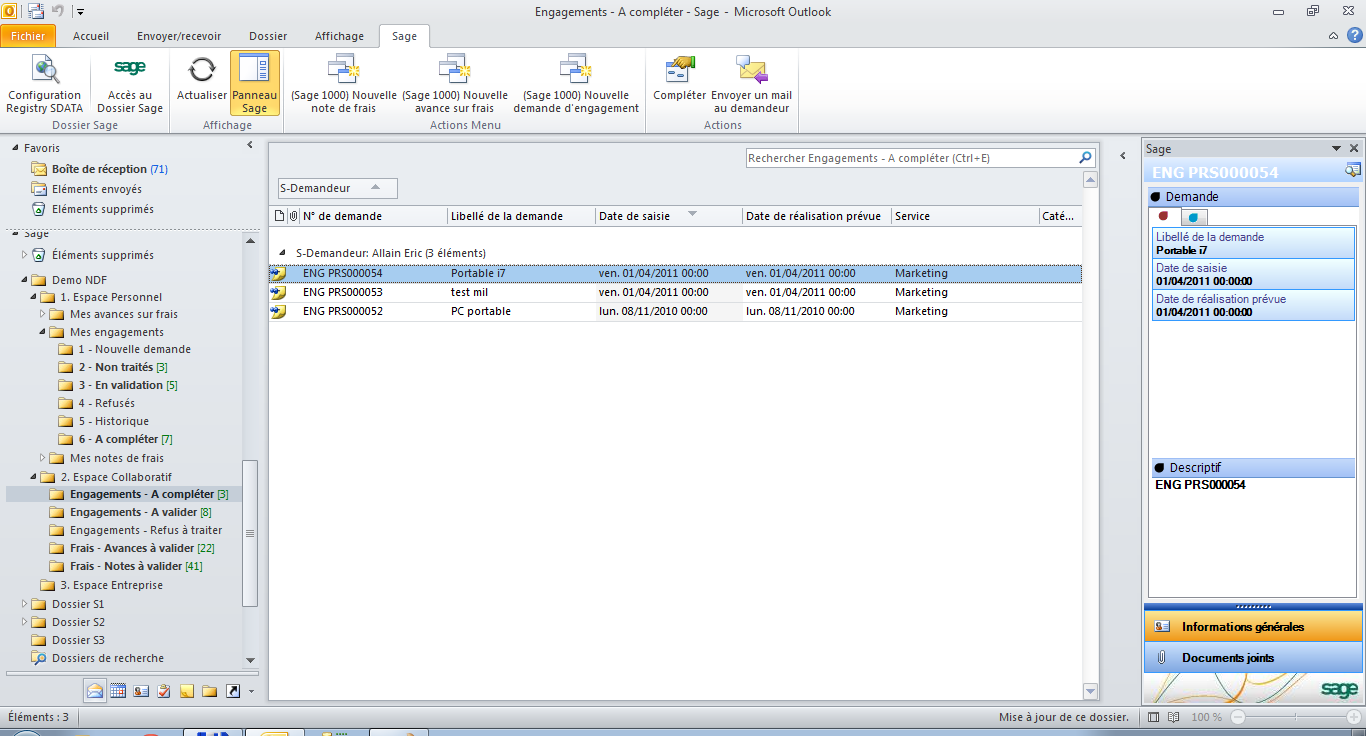The image size is (1366, 736).
Task: Click Envoyer un mail au demandeur
Action: coord(751,84)
